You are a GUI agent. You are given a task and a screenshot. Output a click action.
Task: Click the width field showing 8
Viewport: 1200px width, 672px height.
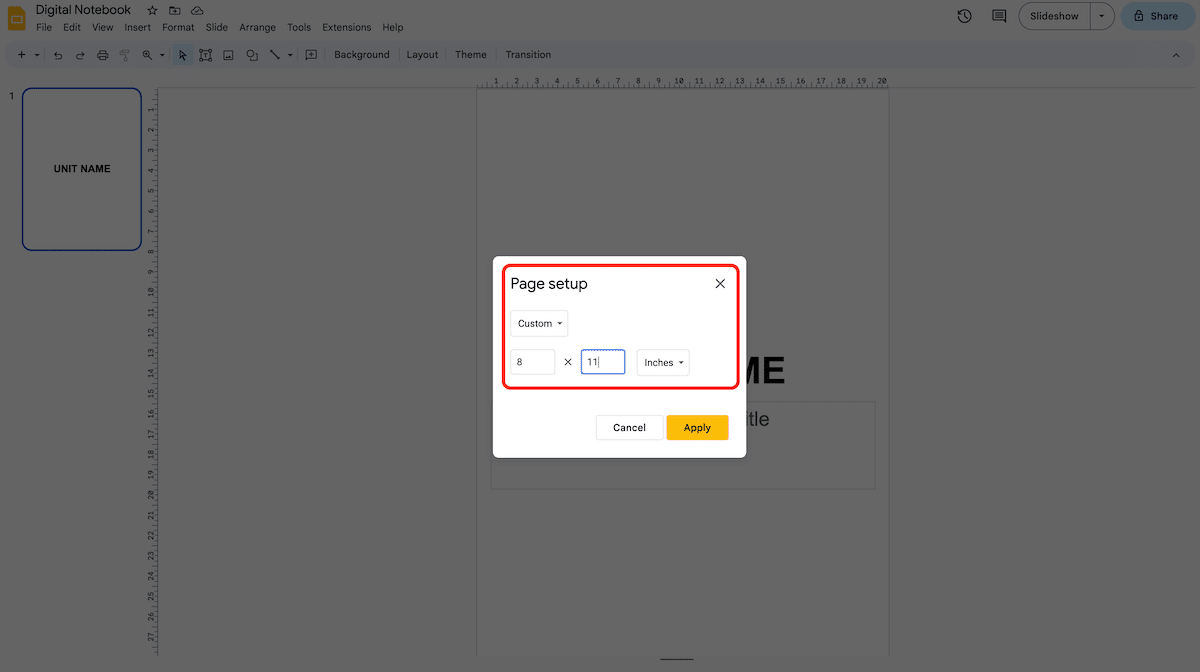(533, 362)
